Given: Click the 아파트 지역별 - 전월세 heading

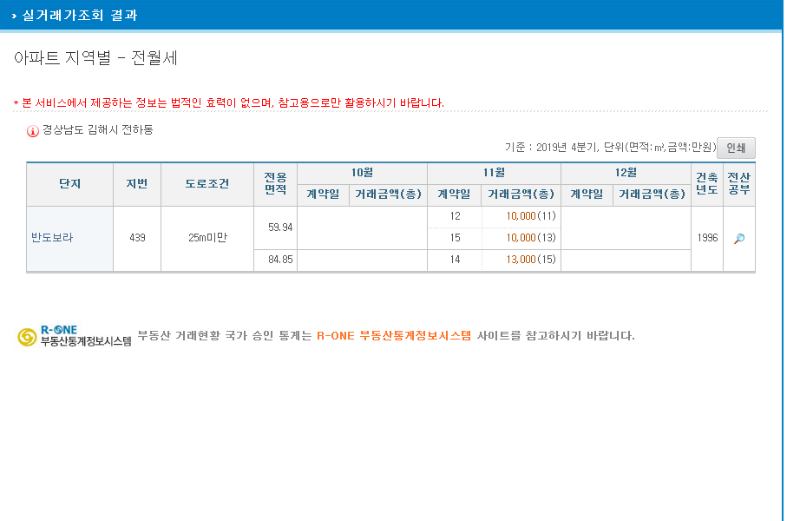Looking at the screenshot, I should 95,58.
